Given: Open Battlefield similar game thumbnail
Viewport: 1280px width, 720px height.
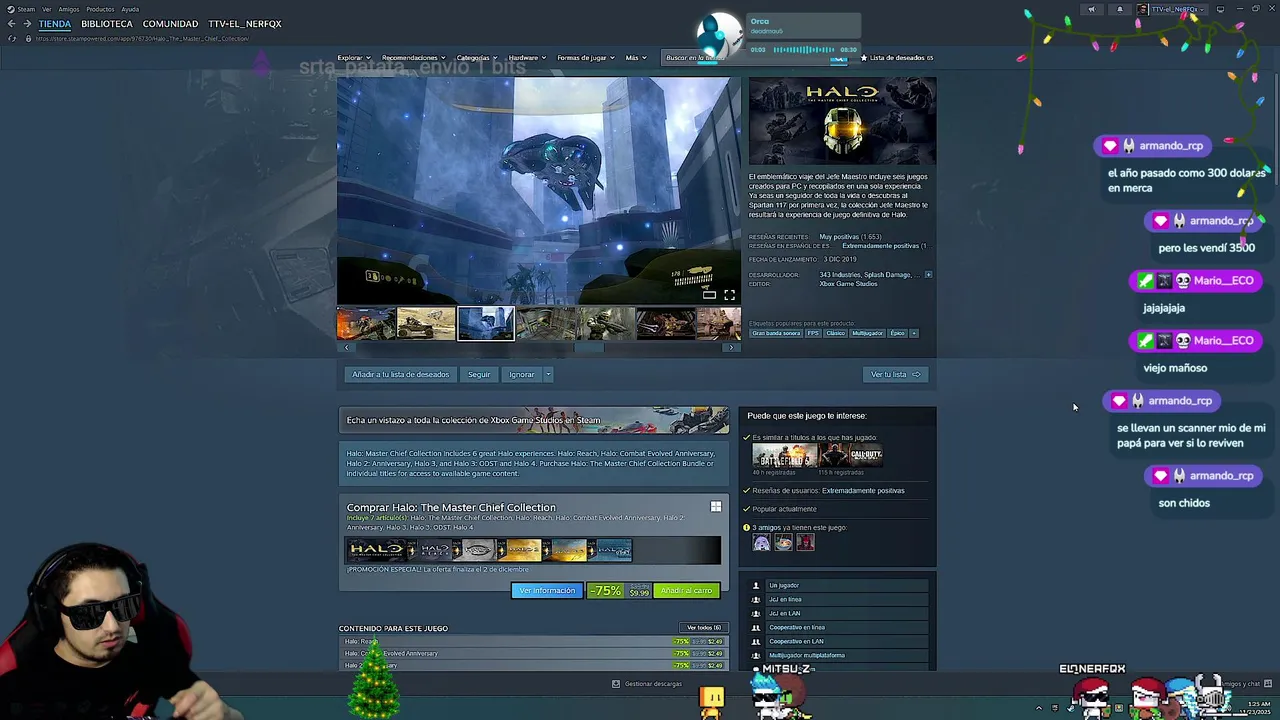Looking at the screenshot, I should coord(784,456).
